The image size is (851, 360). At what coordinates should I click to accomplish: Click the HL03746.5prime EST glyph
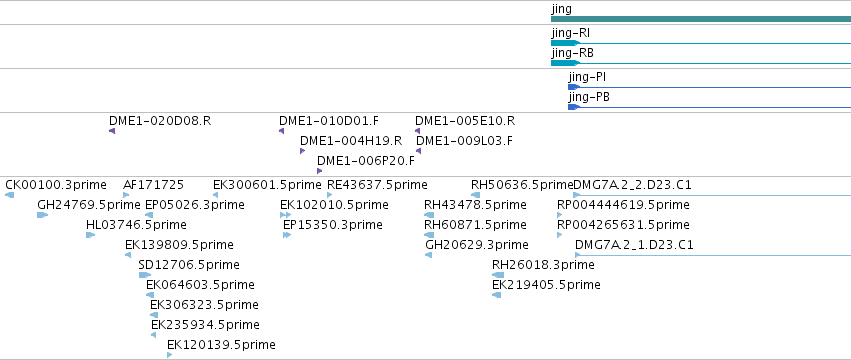click(x=91, y=235)
